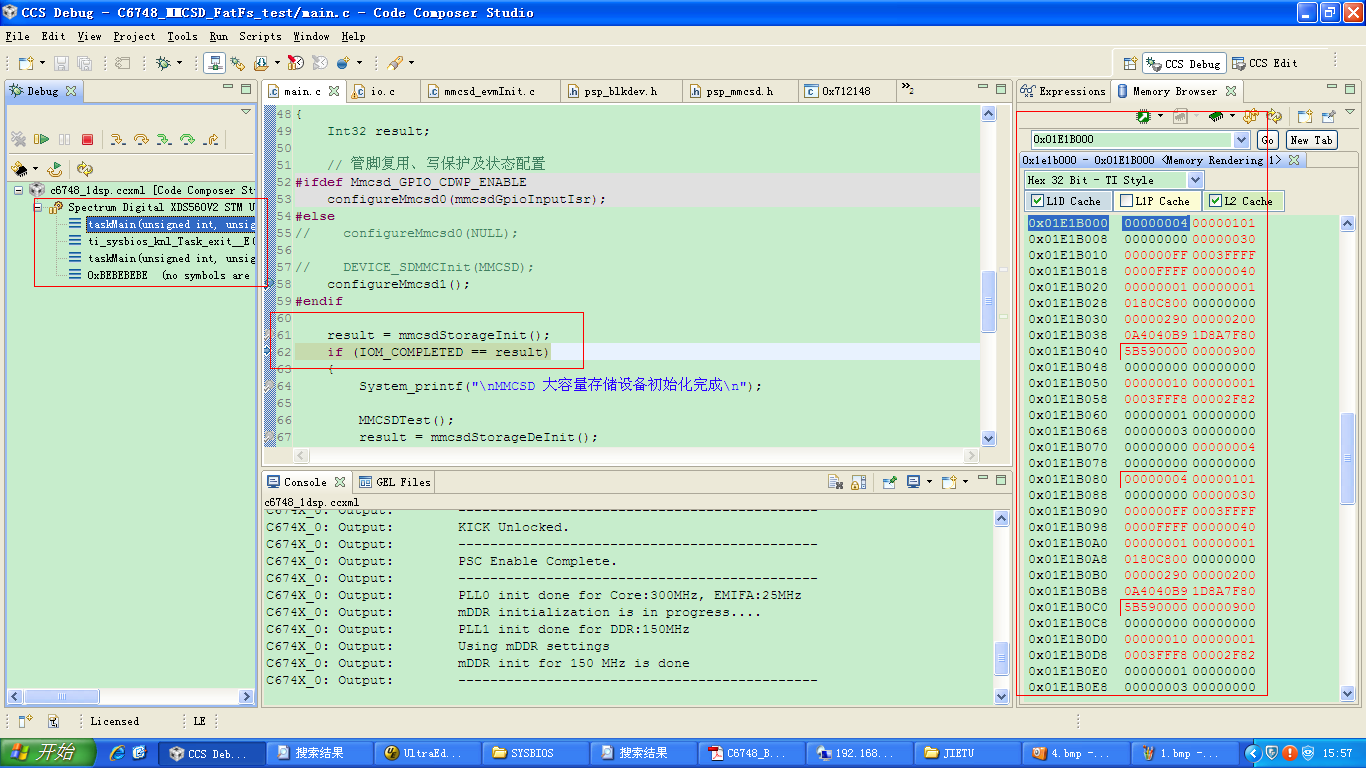Viewport: 1366px width, 768px height.
Task: Click the yellow Step Into icon
Action: [117, 140]
